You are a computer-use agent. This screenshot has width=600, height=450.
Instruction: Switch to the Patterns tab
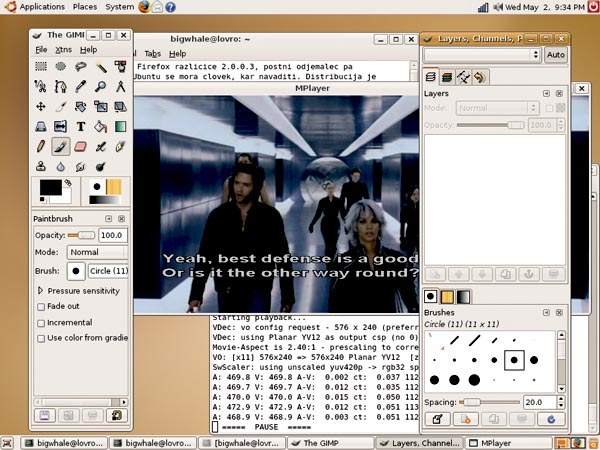(x=447, y=297)
